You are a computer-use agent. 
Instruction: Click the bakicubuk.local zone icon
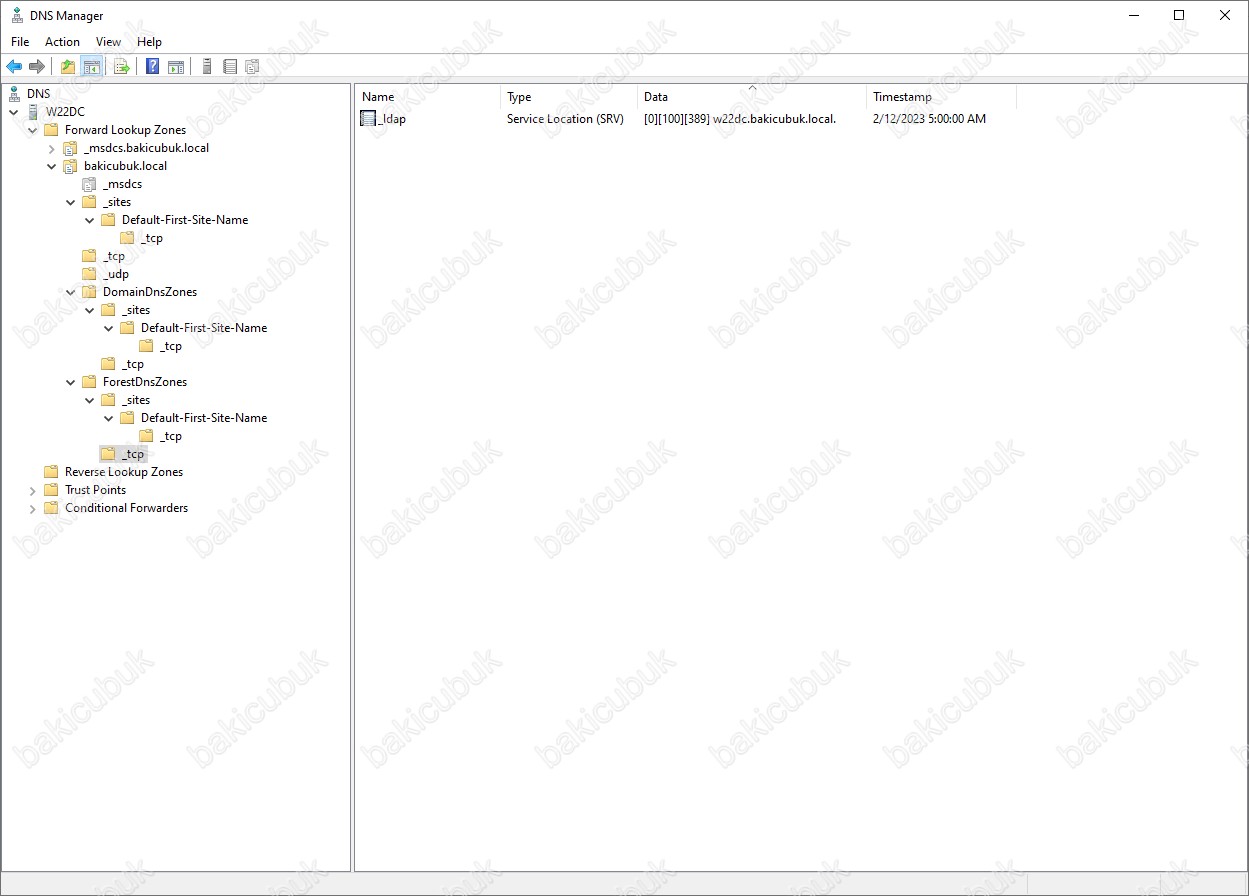(x=70, y=166)
